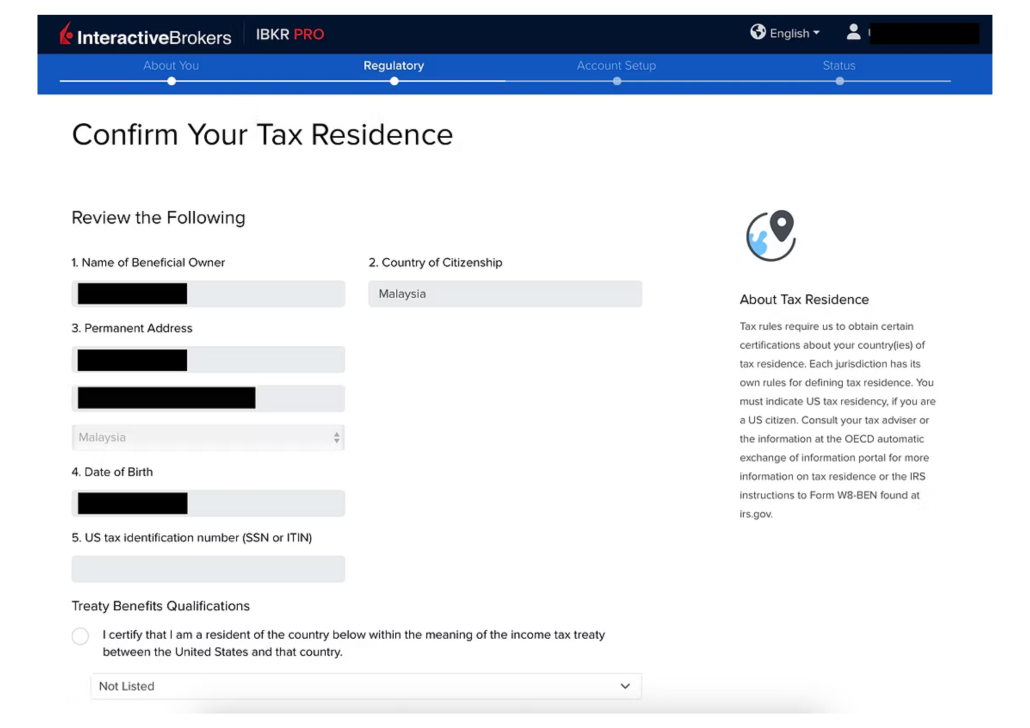
Task: Click the Account Setup step dot
Action: (617, 81)
